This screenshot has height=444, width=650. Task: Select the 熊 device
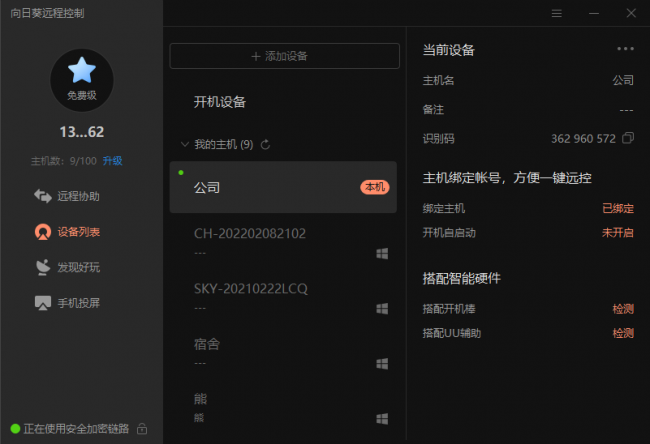(283, 409)
